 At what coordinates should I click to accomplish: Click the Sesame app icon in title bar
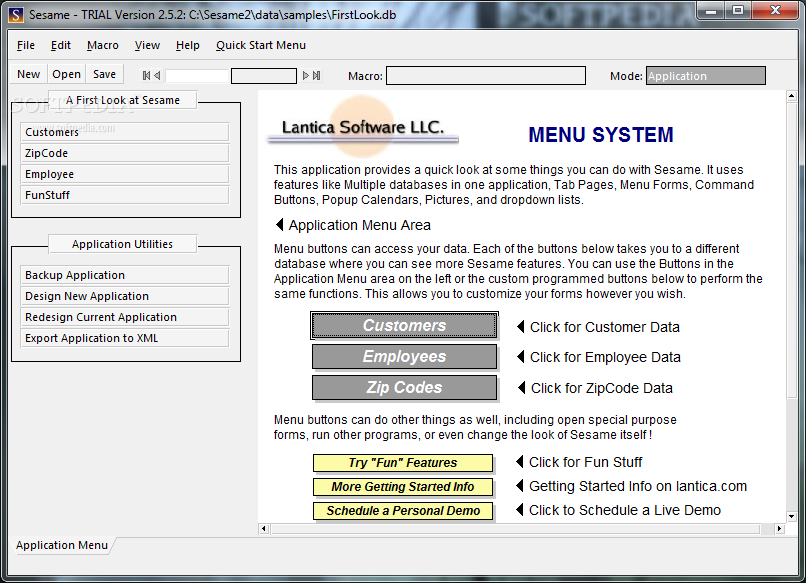[16, 14]
